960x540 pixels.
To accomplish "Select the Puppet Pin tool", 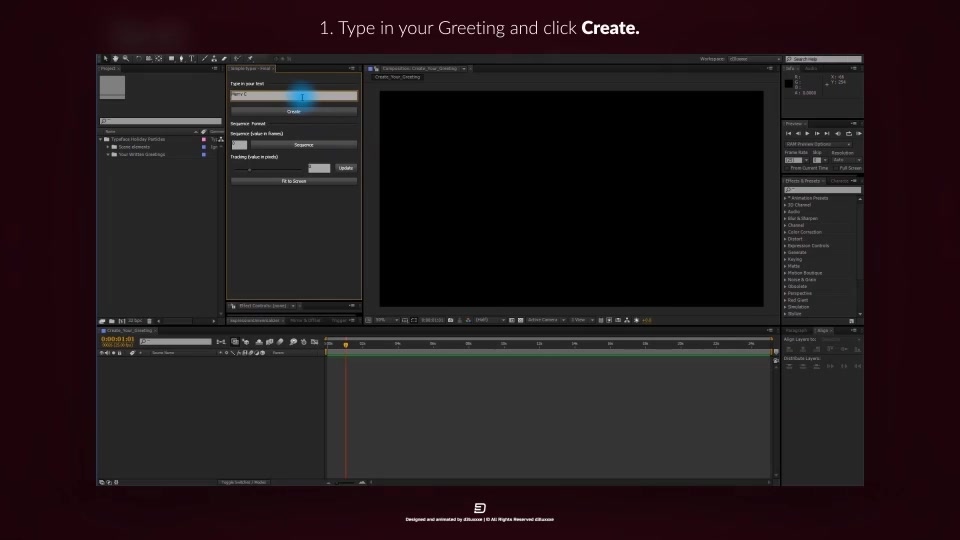I will 250,59.
